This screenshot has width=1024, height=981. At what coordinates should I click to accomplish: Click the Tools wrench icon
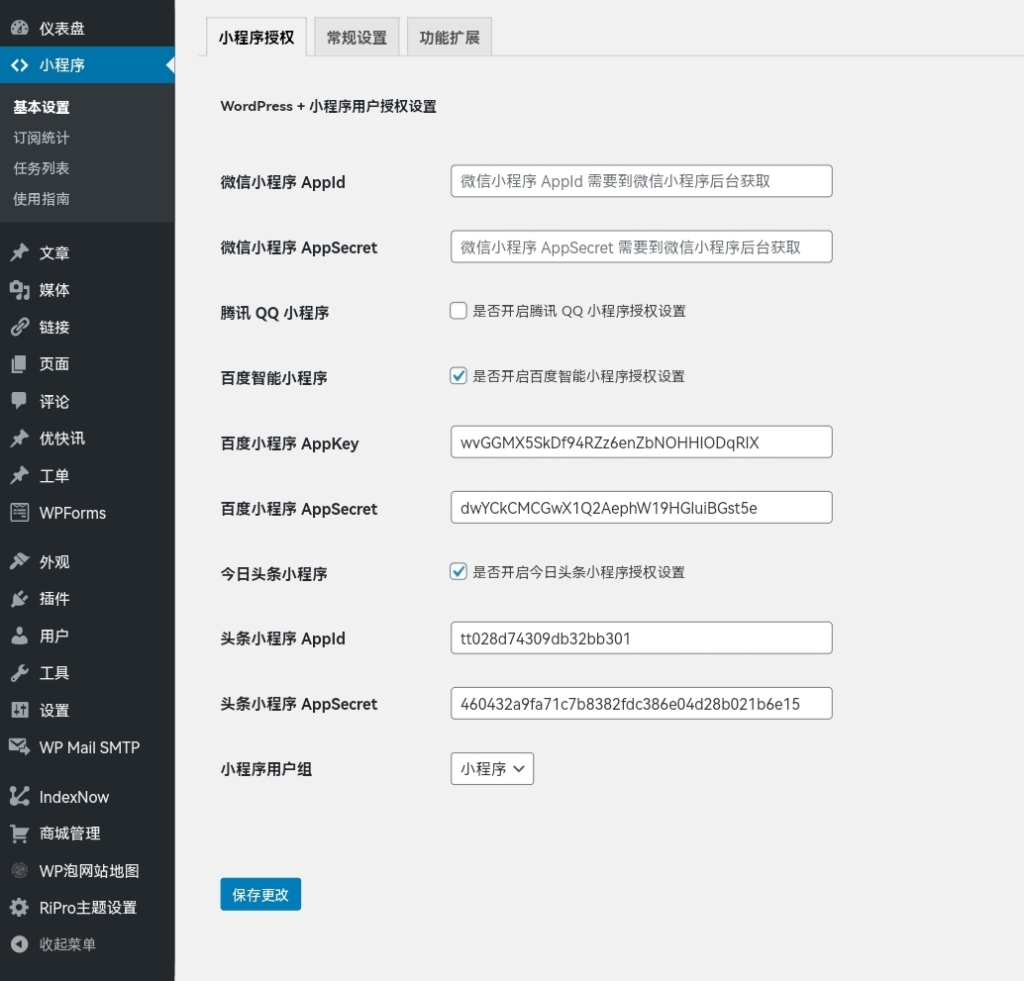19,673
